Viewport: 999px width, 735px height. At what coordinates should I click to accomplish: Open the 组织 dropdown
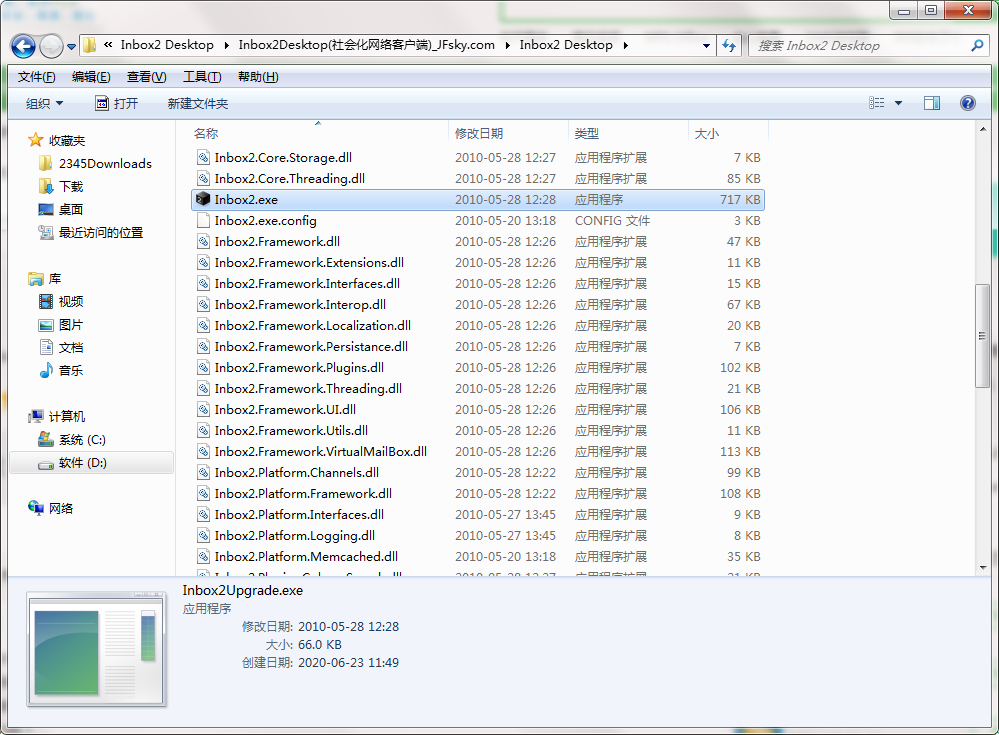click(x=44, y=103)
